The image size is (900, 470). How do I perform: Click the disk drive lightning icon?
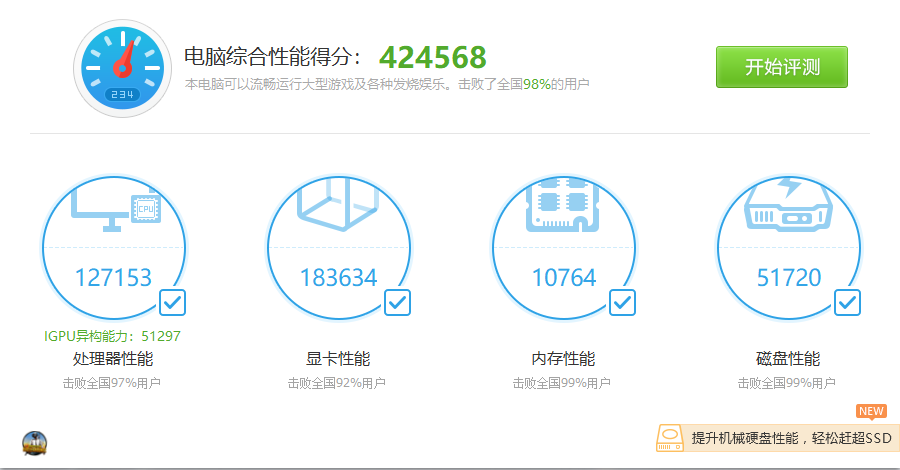point(788,204)
